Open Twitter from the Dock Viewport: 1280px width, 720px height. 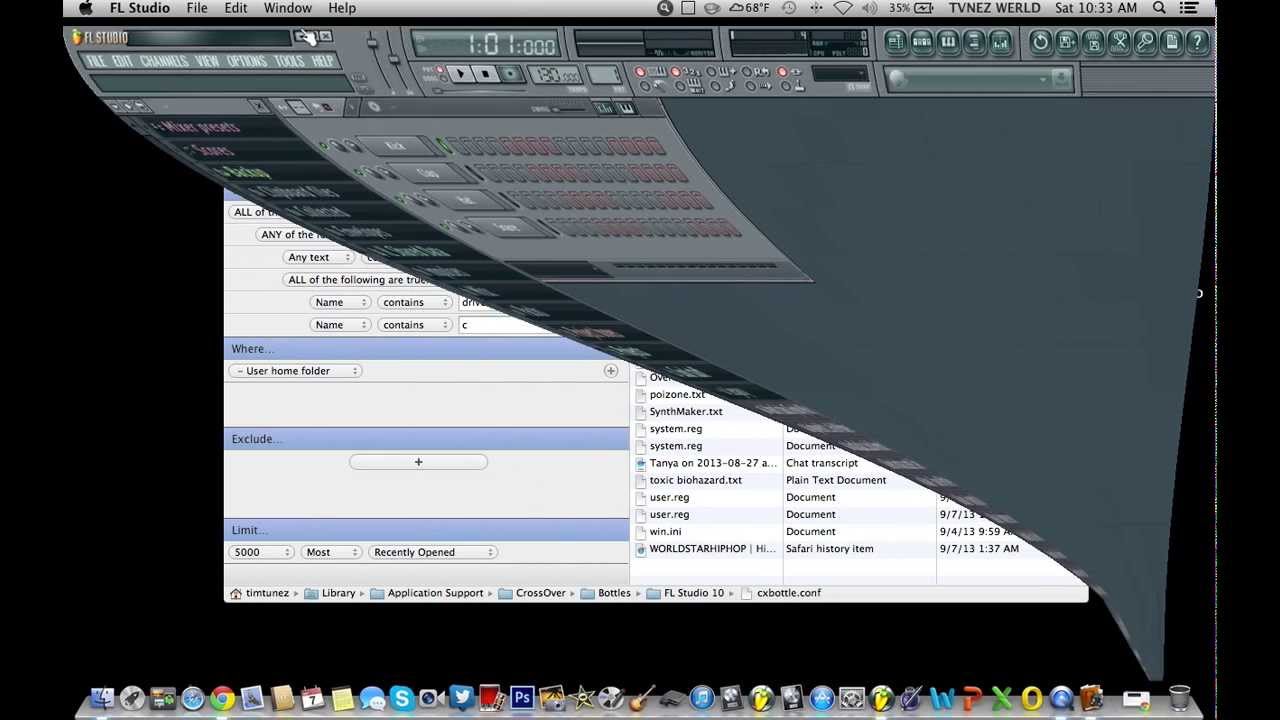coord(461,698)
